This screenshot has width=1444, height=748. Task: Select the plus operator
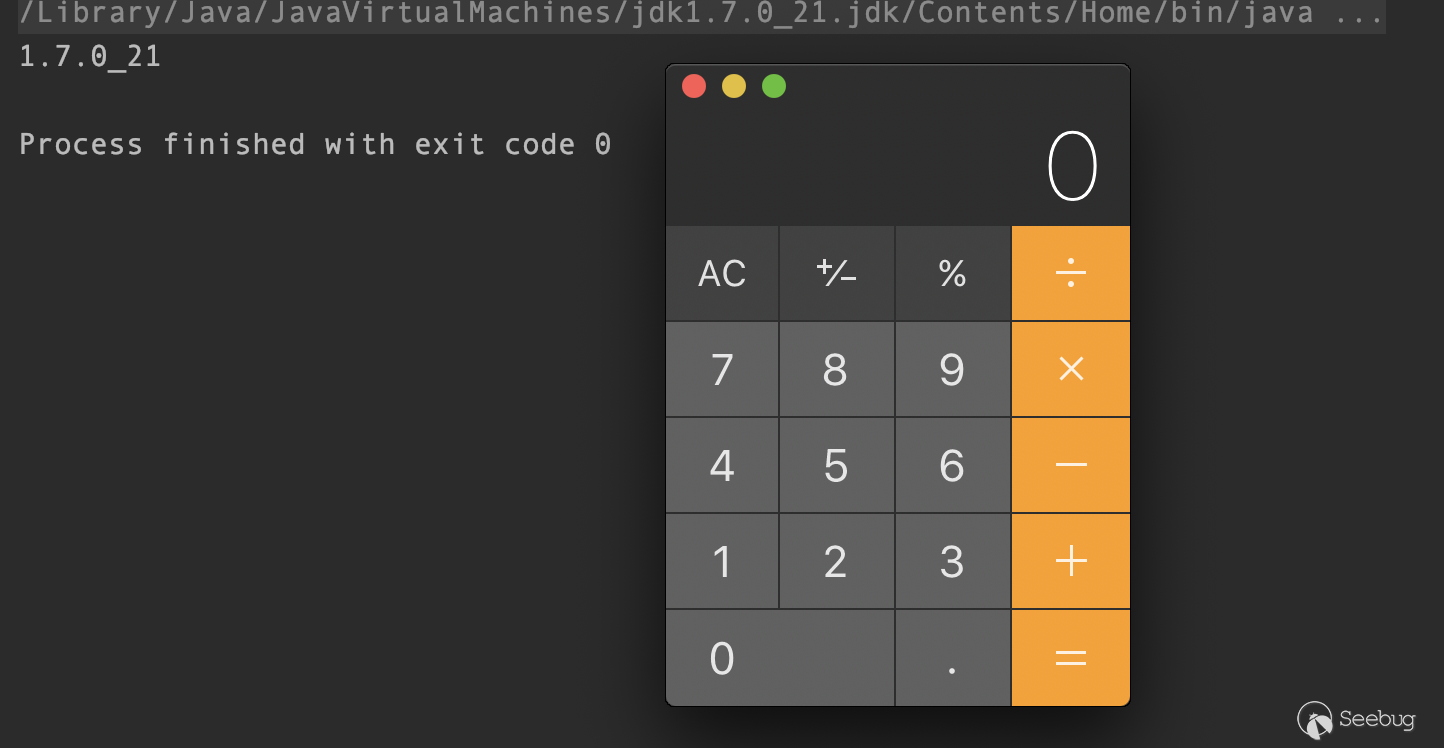(1071, 561)
